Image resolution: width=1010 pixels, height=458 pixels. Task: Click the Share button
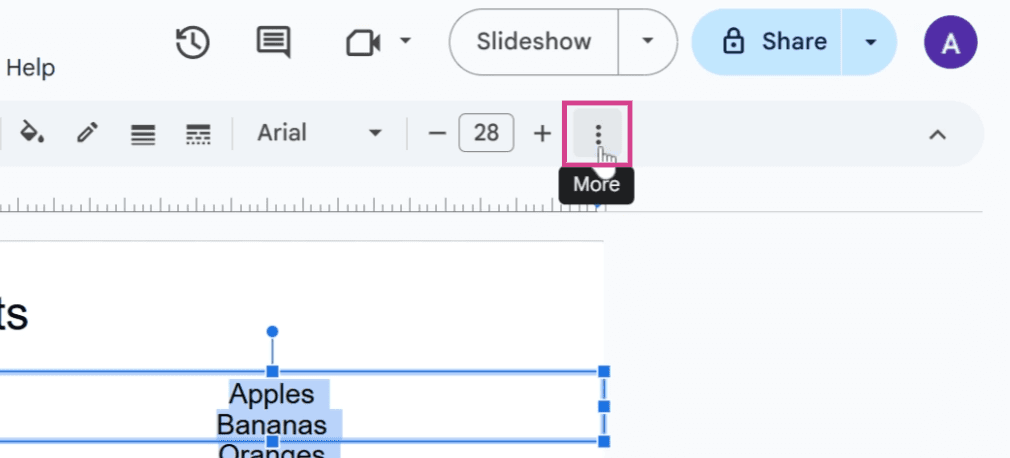767,42
